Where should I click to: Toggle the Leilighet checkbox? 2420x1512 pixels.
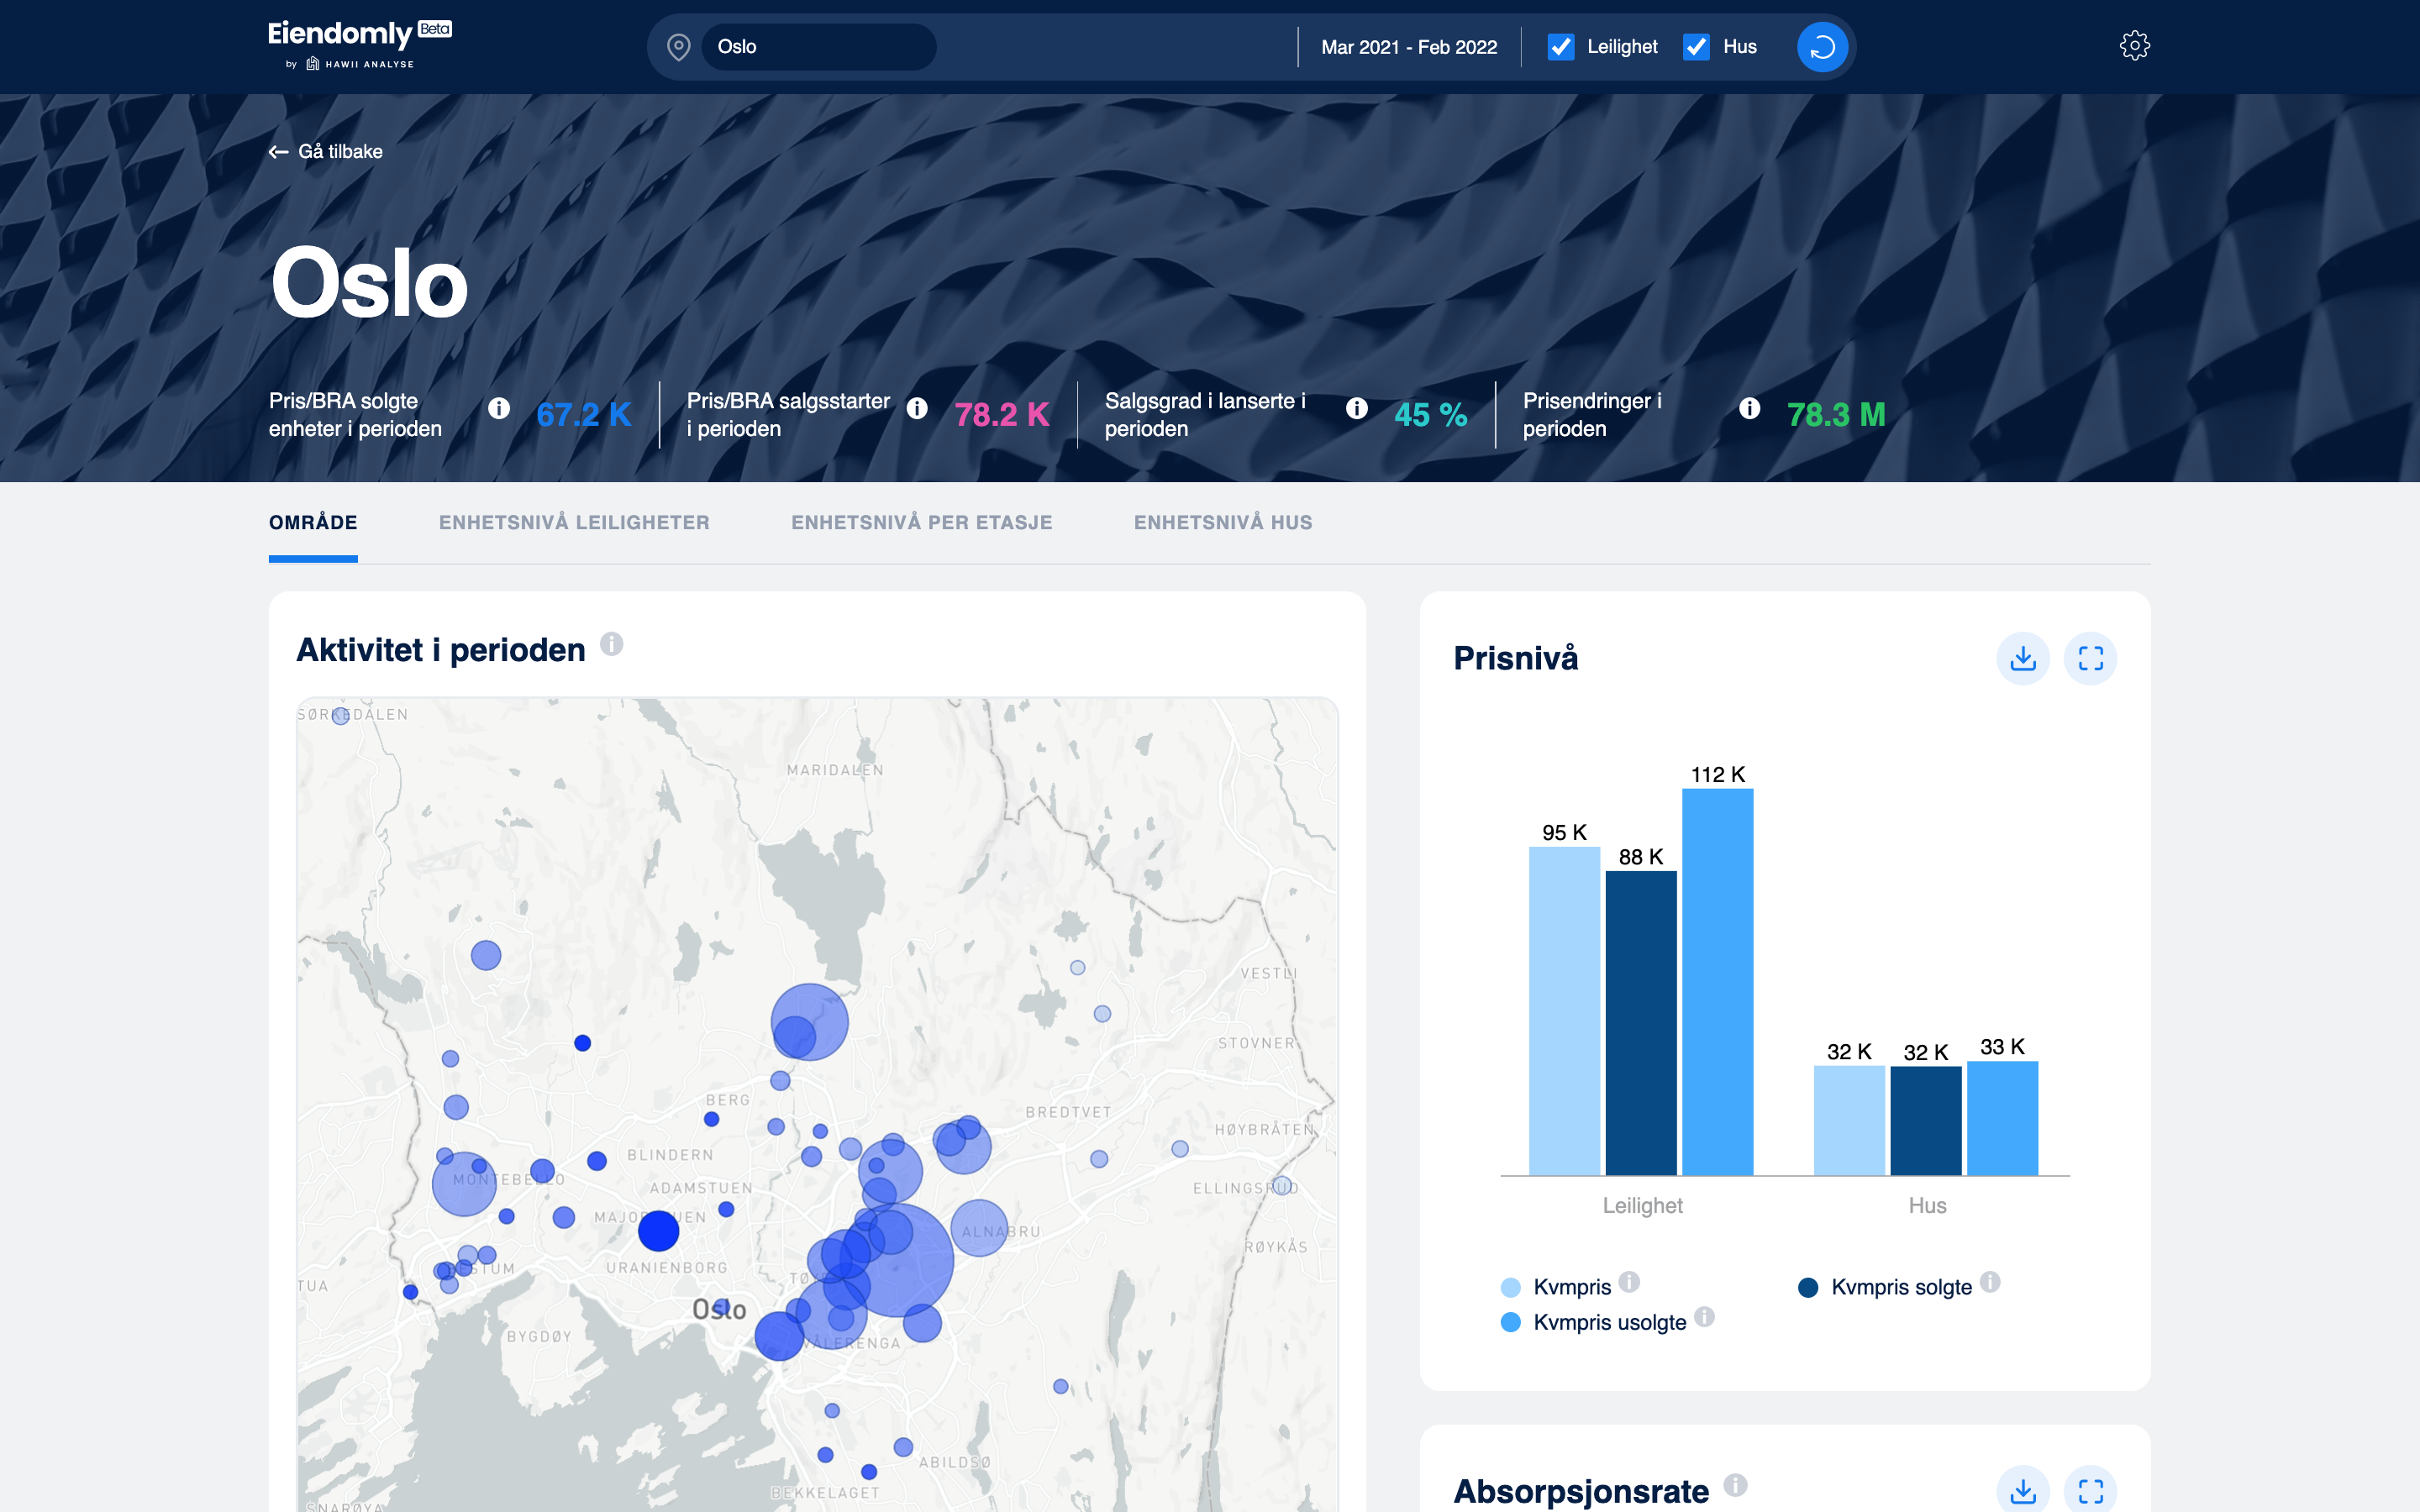tap(1561, 47)
